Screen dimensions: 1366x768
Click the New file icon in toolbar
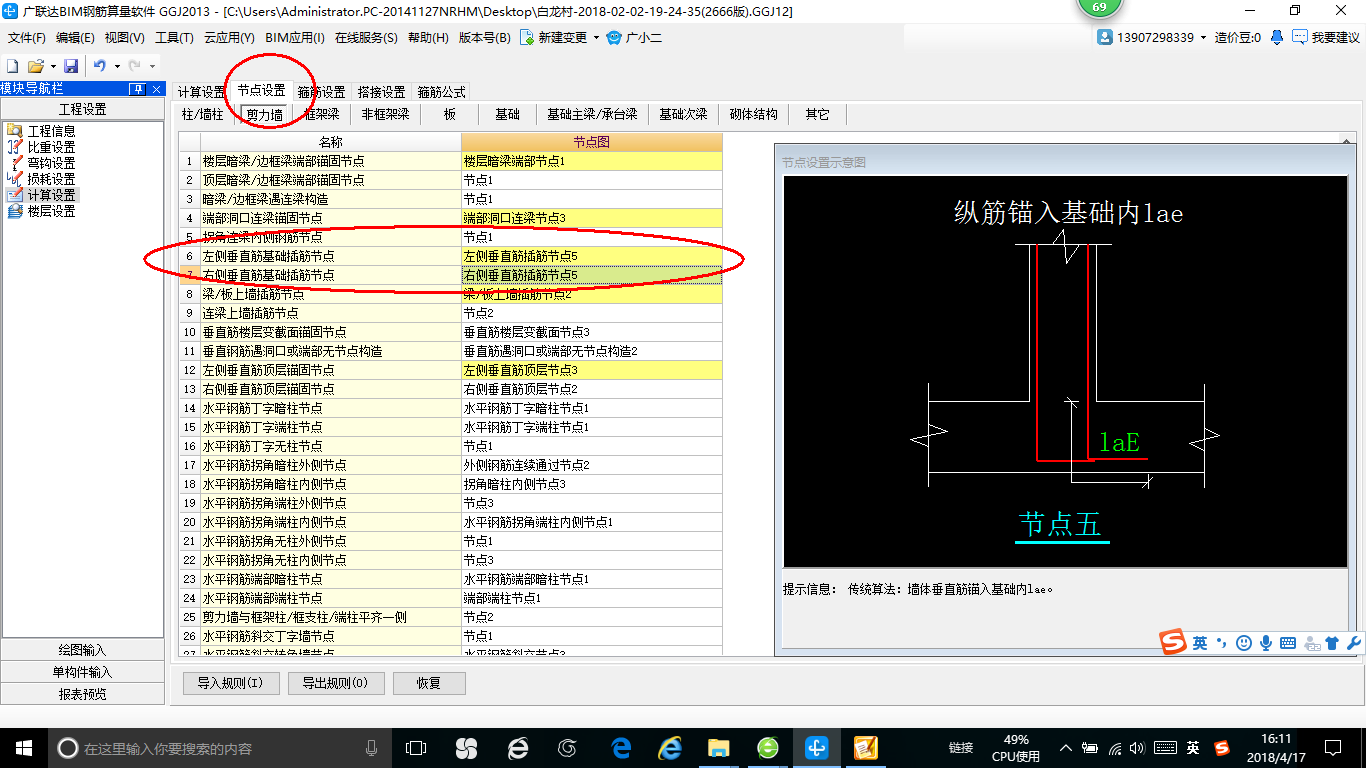[x=12, y=65]
